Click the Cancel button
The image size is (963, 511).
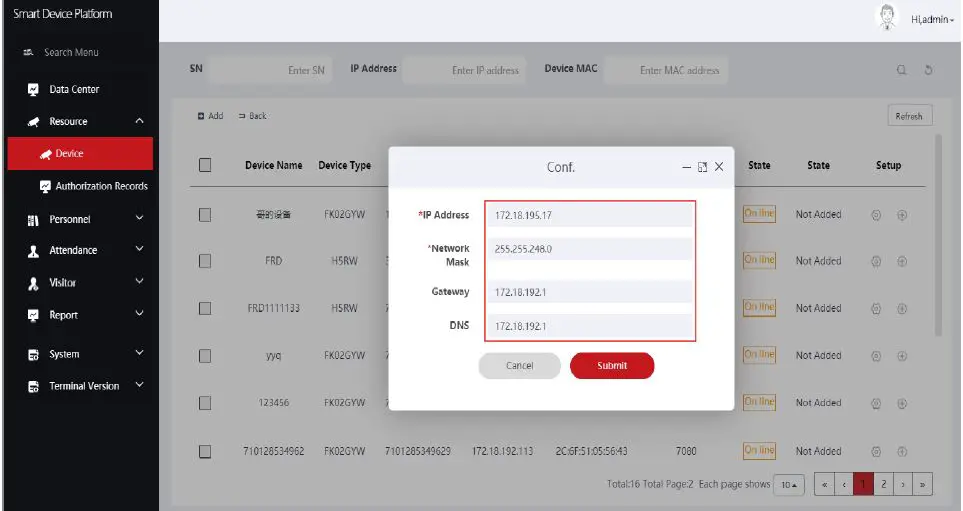(x=520, y=365)
